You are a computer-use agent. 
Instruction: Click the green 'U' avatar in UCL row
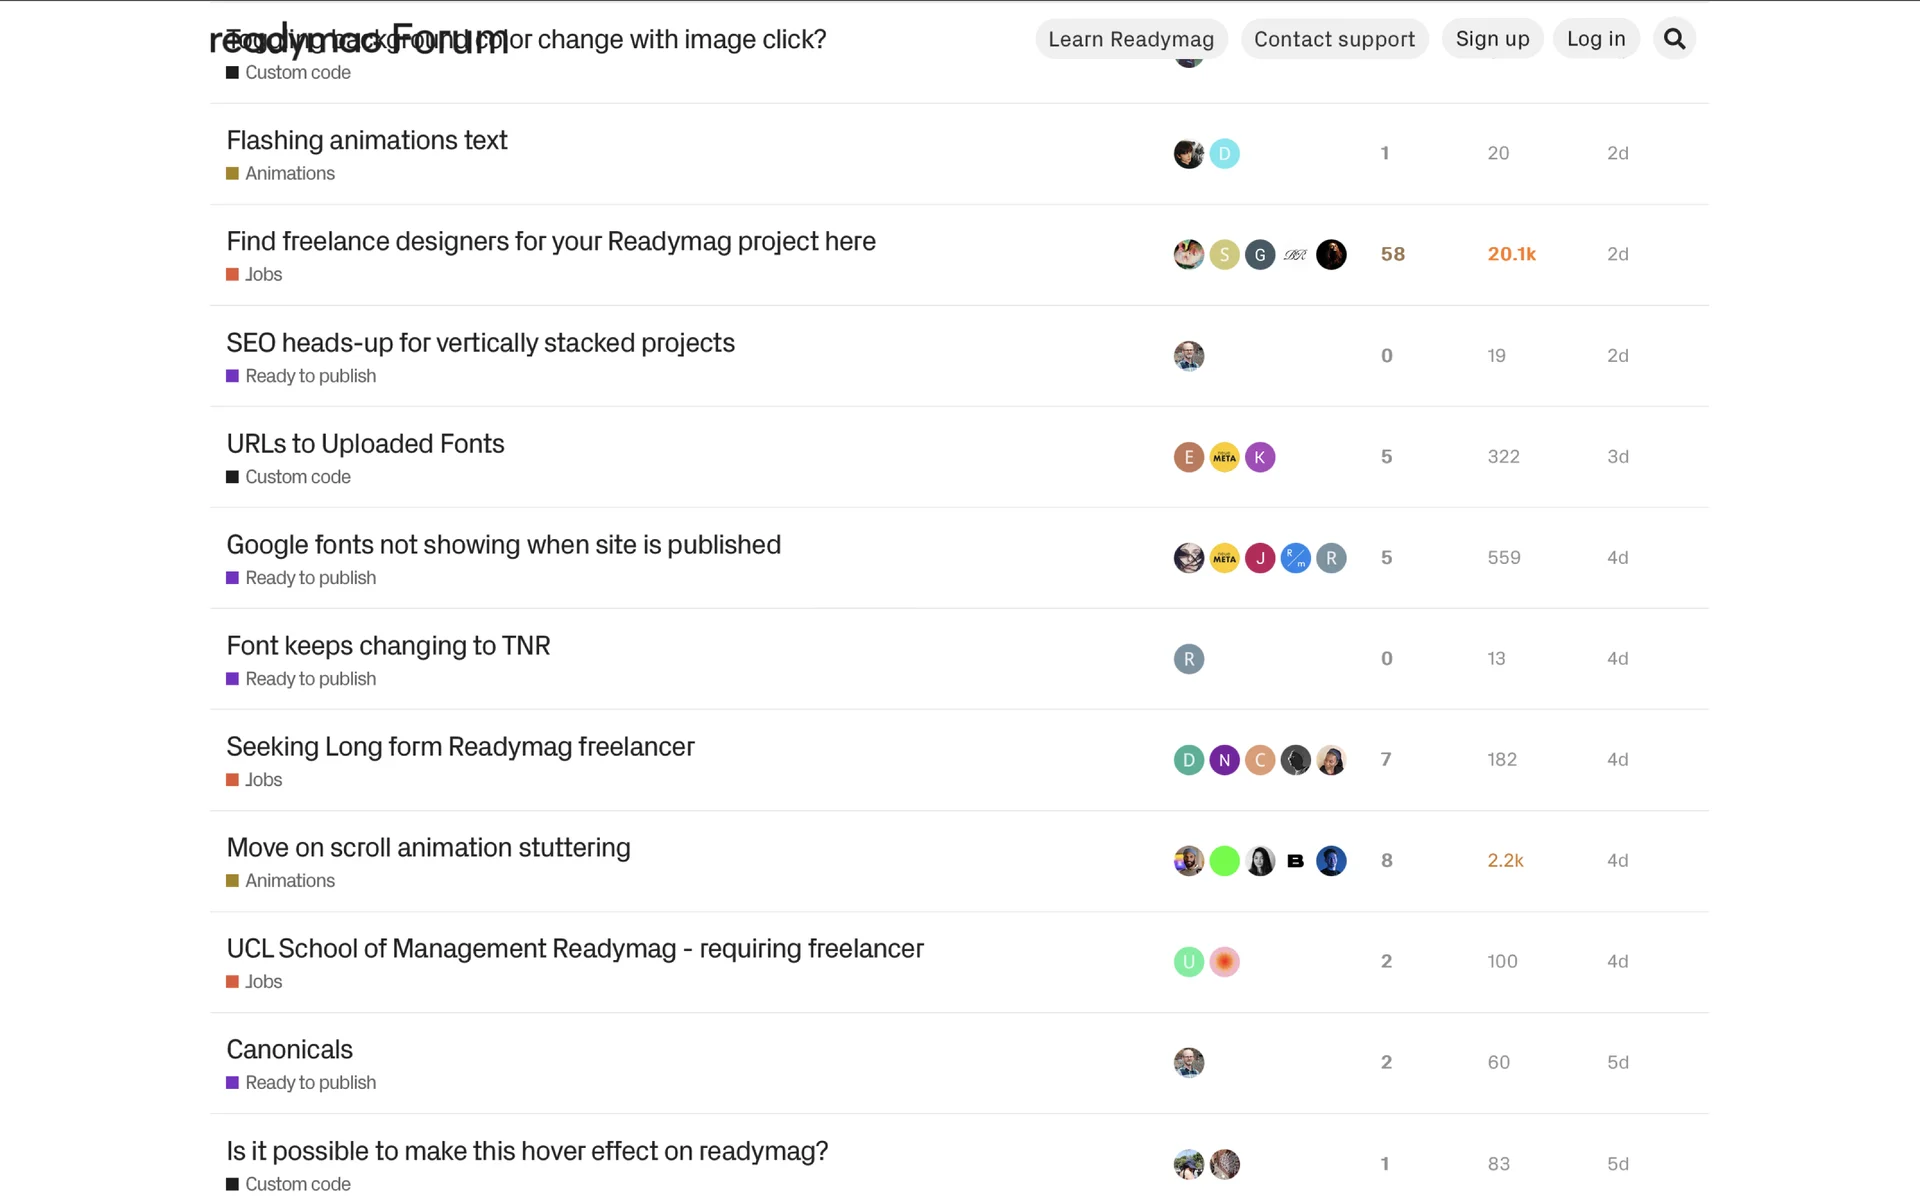click(x=1188, y=962)
